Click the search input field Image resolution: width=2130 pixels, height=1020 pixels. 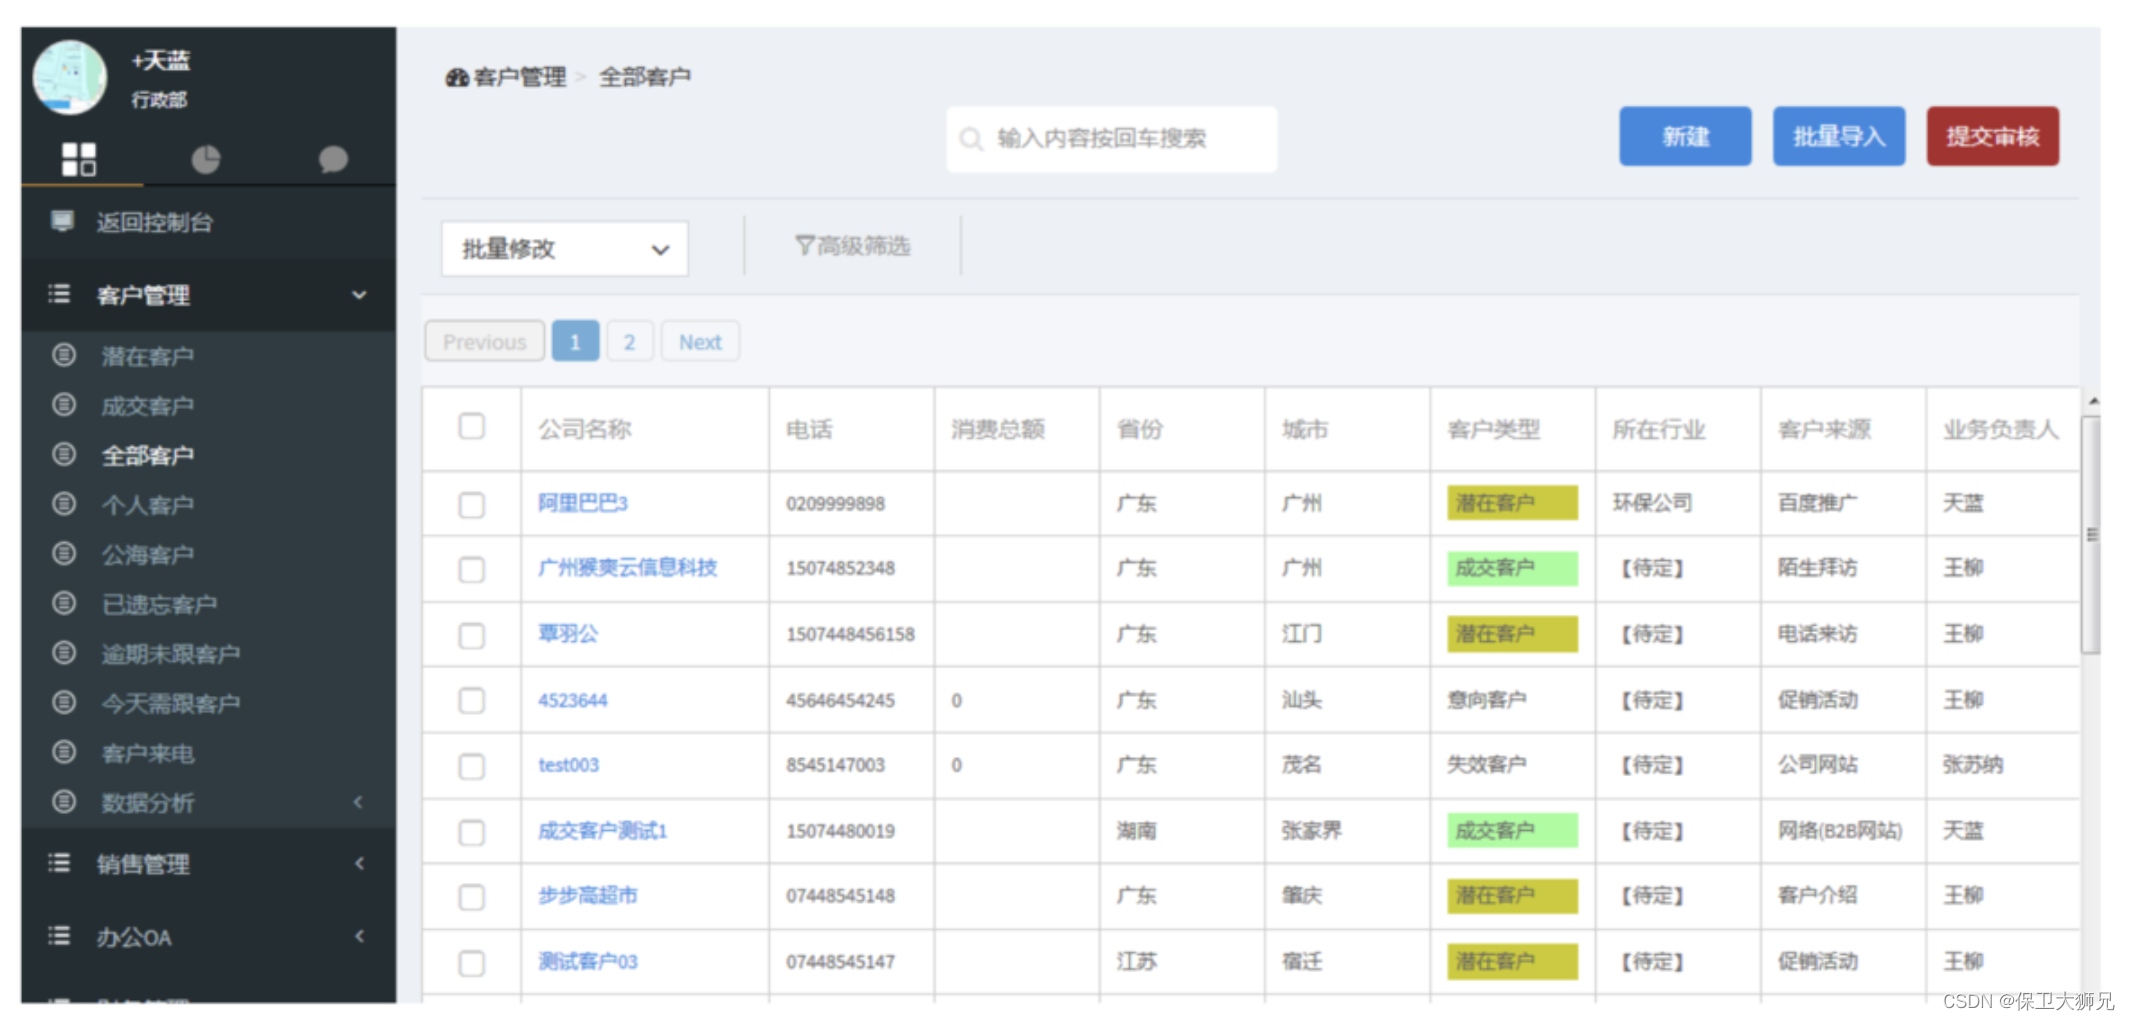click(1112, 139)
